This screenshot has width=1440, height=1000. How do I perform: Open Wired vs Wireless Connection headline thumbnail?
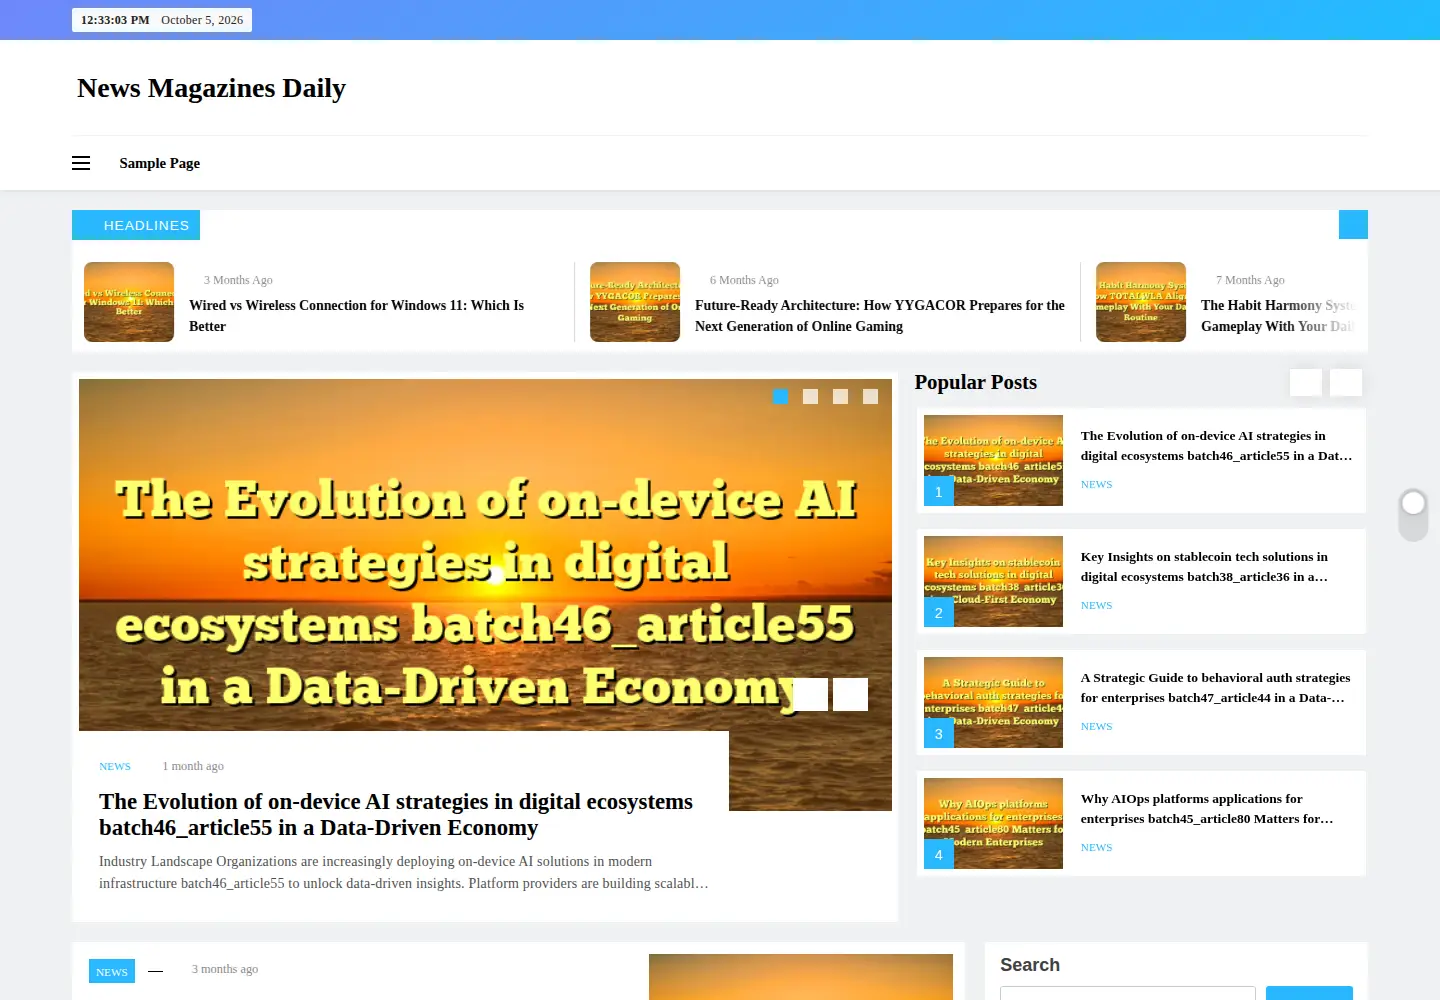(129, 302)
